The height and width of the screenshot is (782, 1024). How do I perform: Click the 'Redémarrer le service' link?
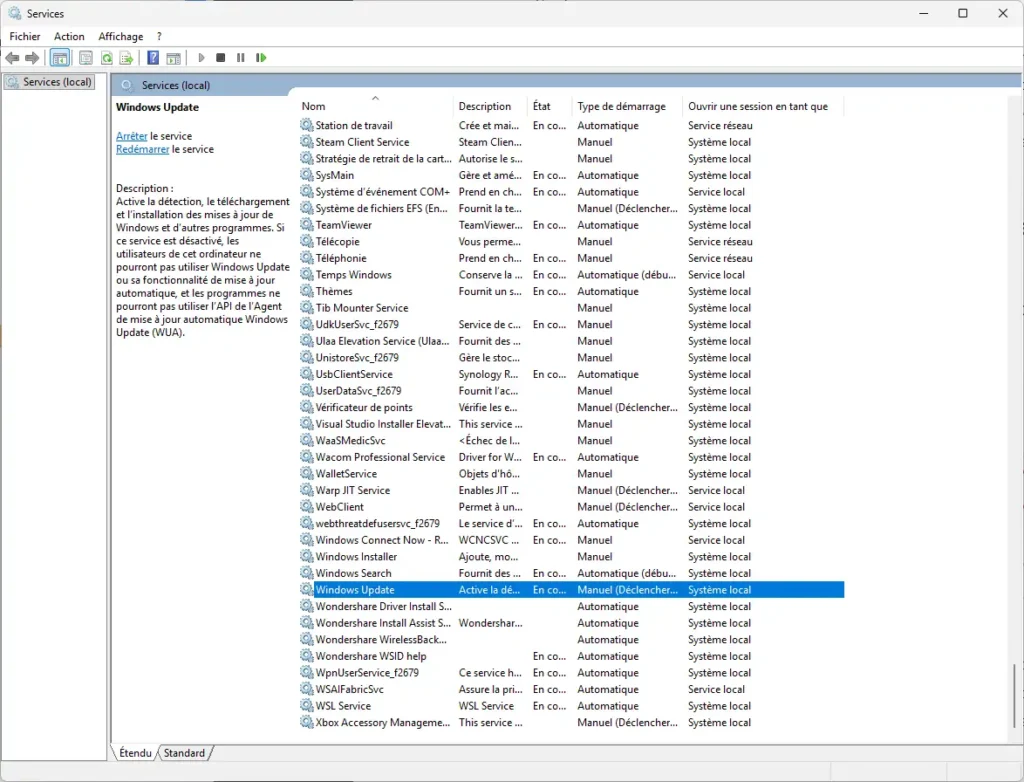click(144, 149)
